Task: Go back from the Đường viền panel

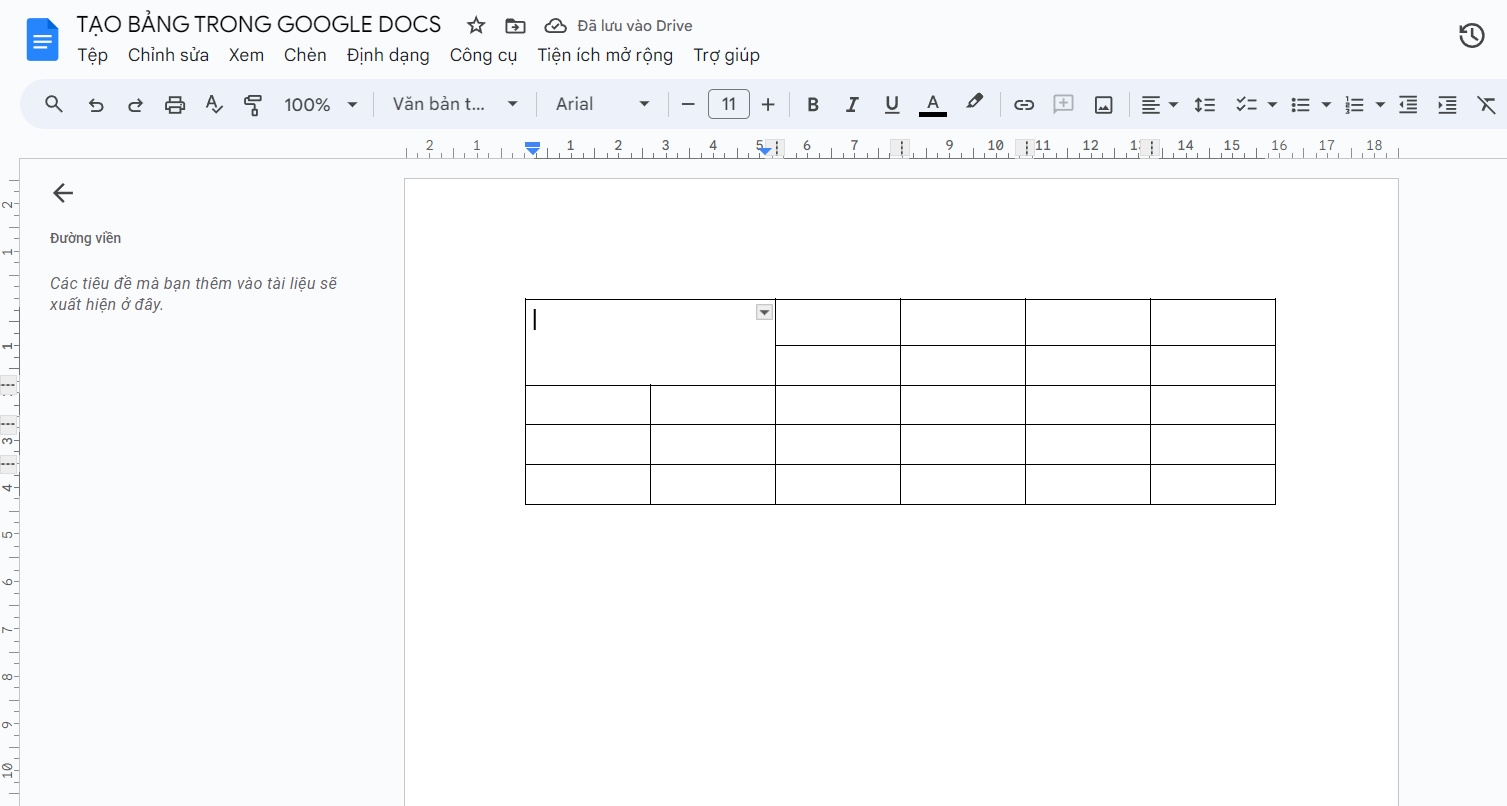Action: [x=62, y=193]
